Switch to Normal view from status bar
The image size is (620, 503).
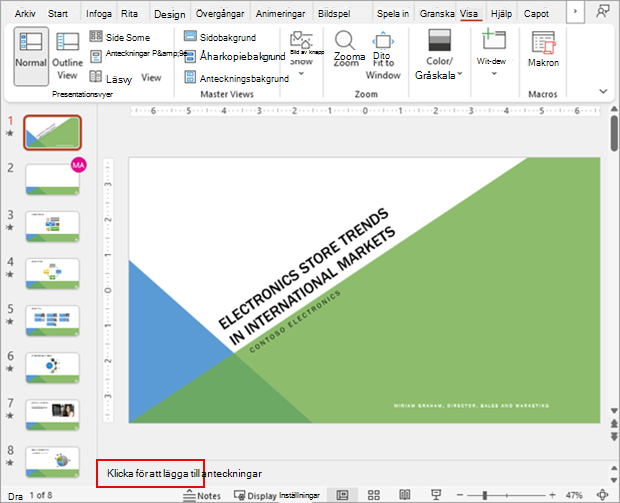click(x=342, y=495)
